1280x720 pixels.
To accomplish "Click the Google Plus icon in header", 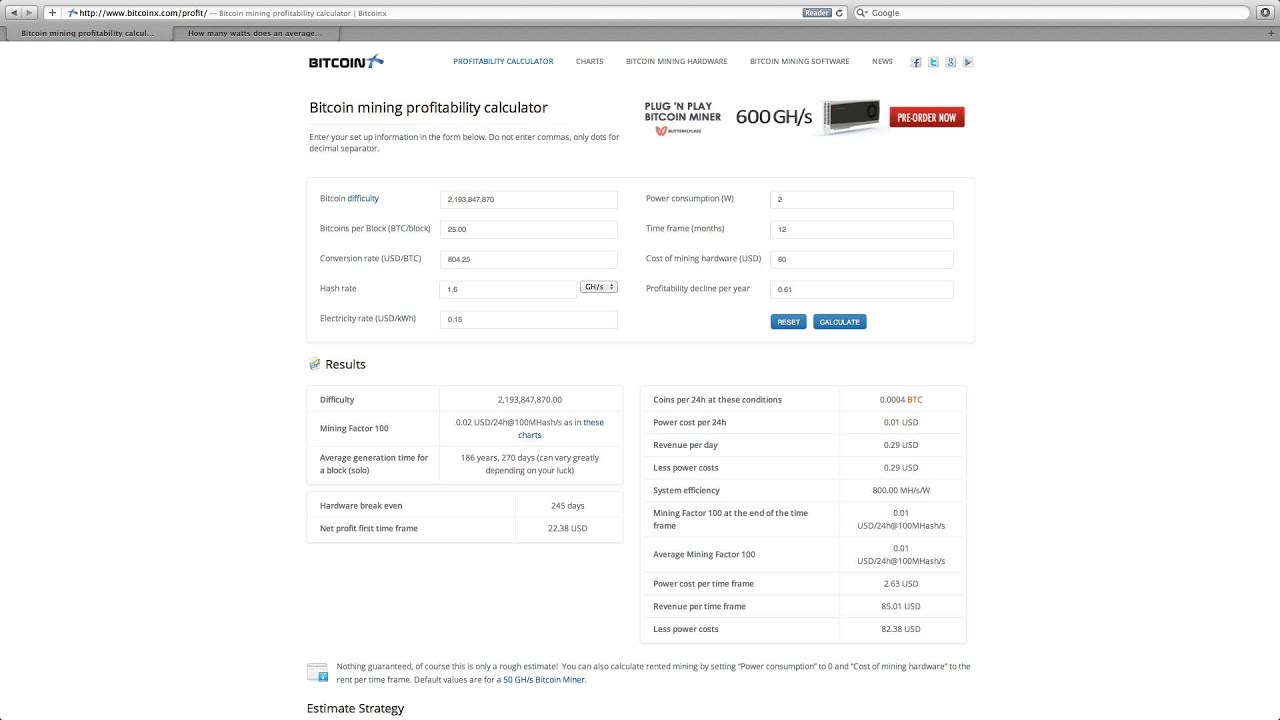I will point(950,62).
